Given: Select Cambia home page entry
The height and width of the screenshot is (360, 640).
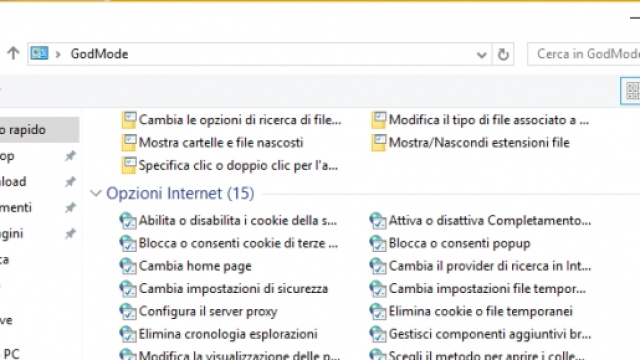Looking at the screenshot, I should (195, 266).
